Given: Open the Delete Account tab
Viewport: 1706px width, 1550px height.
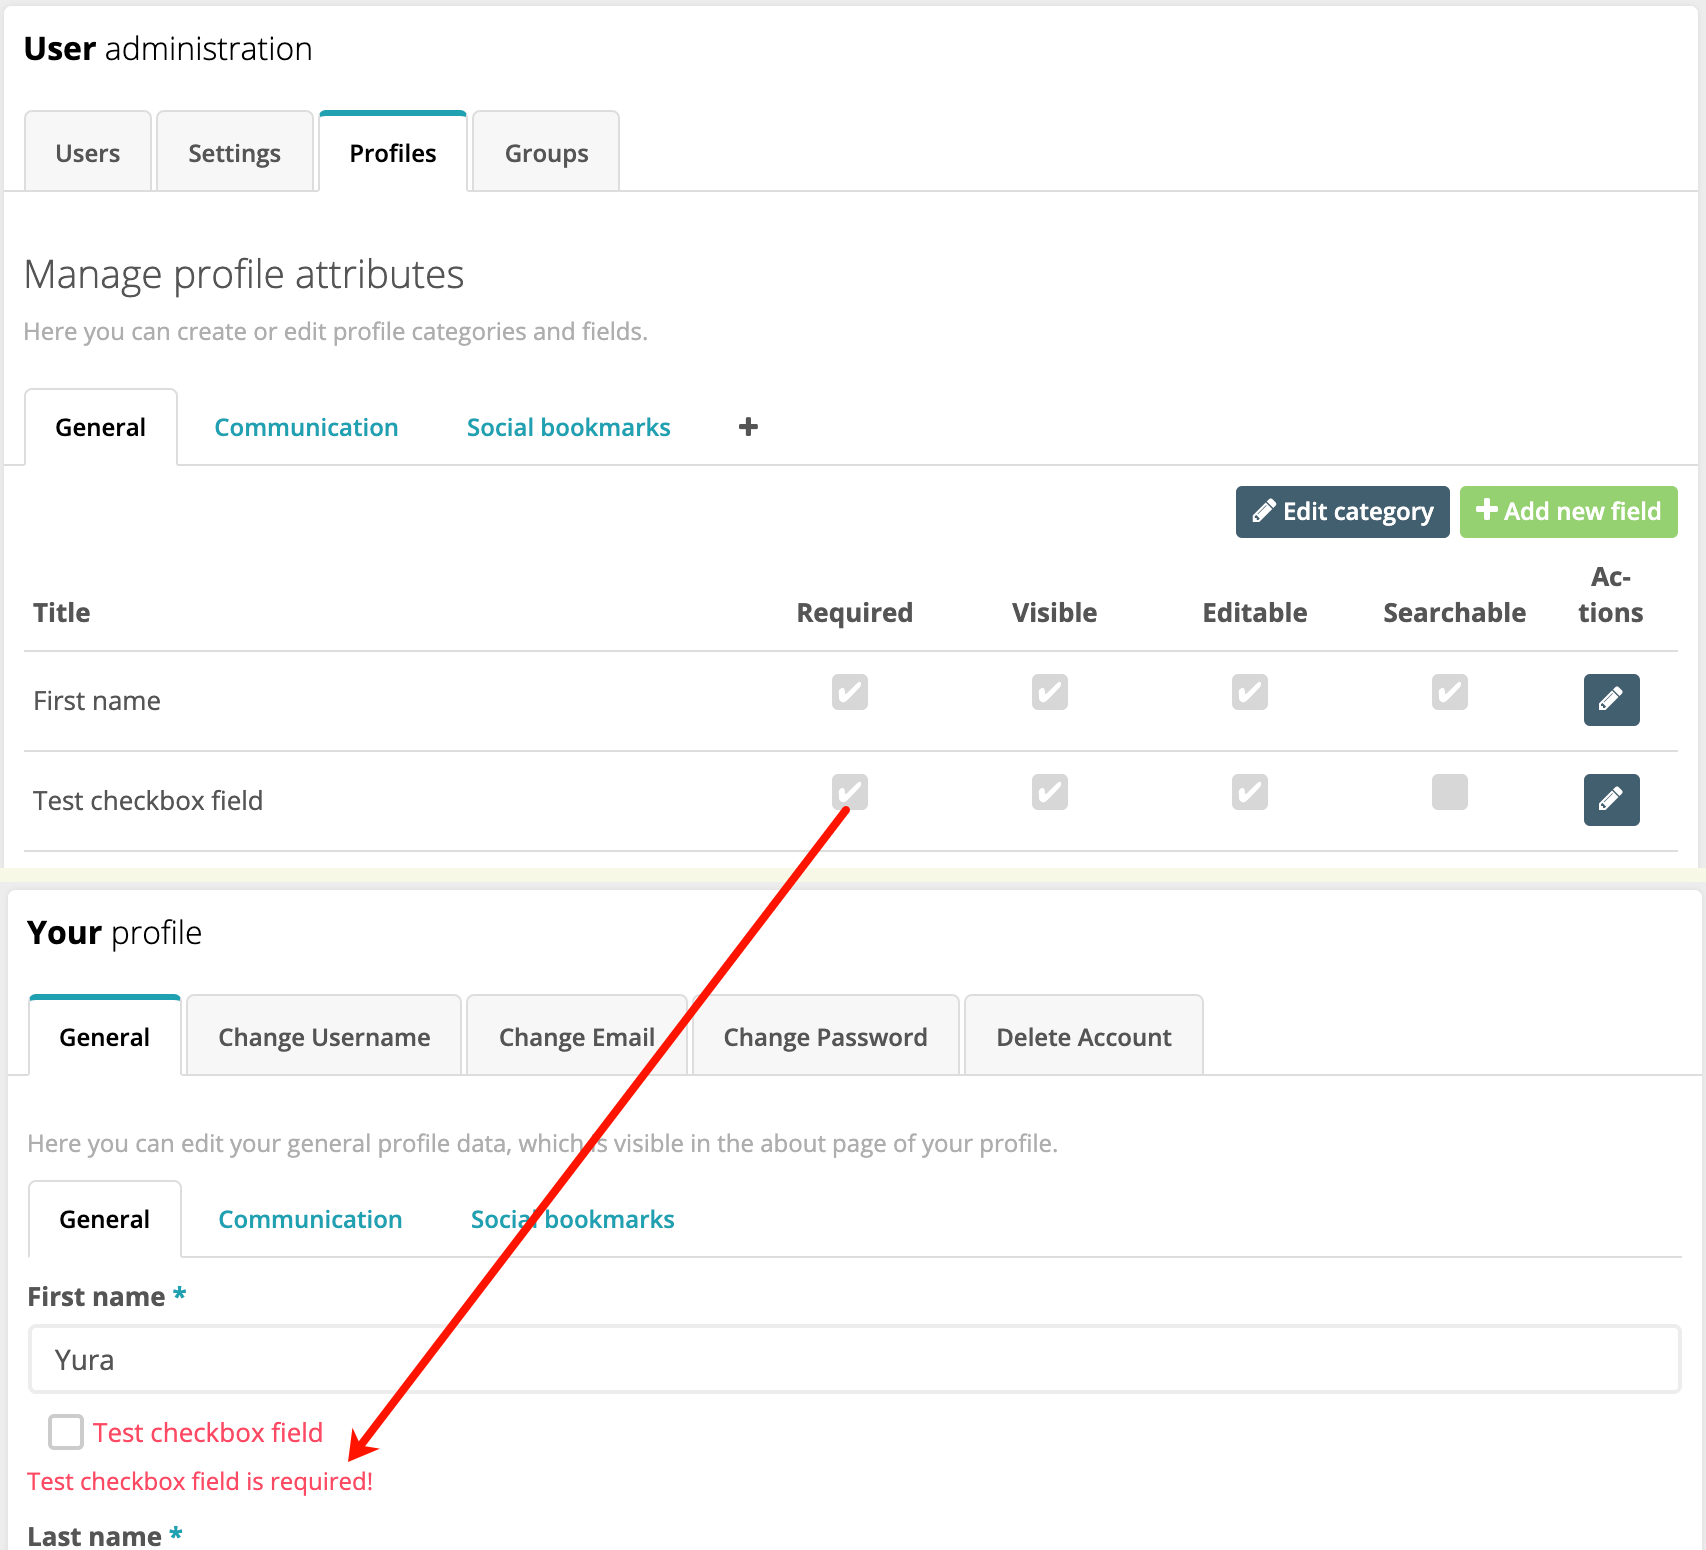Looking at the screenshot, I should pos(1083,1036).
